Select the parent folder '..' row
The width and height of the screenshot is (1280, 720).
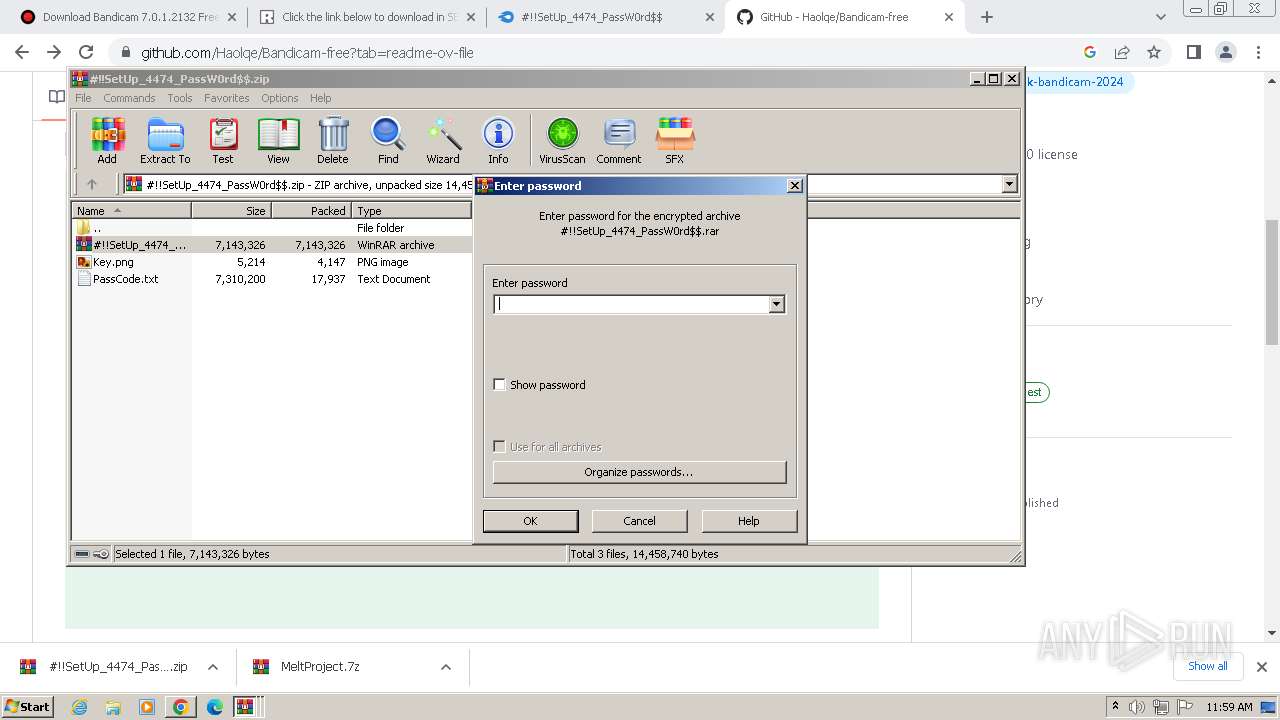click(271, 228)
